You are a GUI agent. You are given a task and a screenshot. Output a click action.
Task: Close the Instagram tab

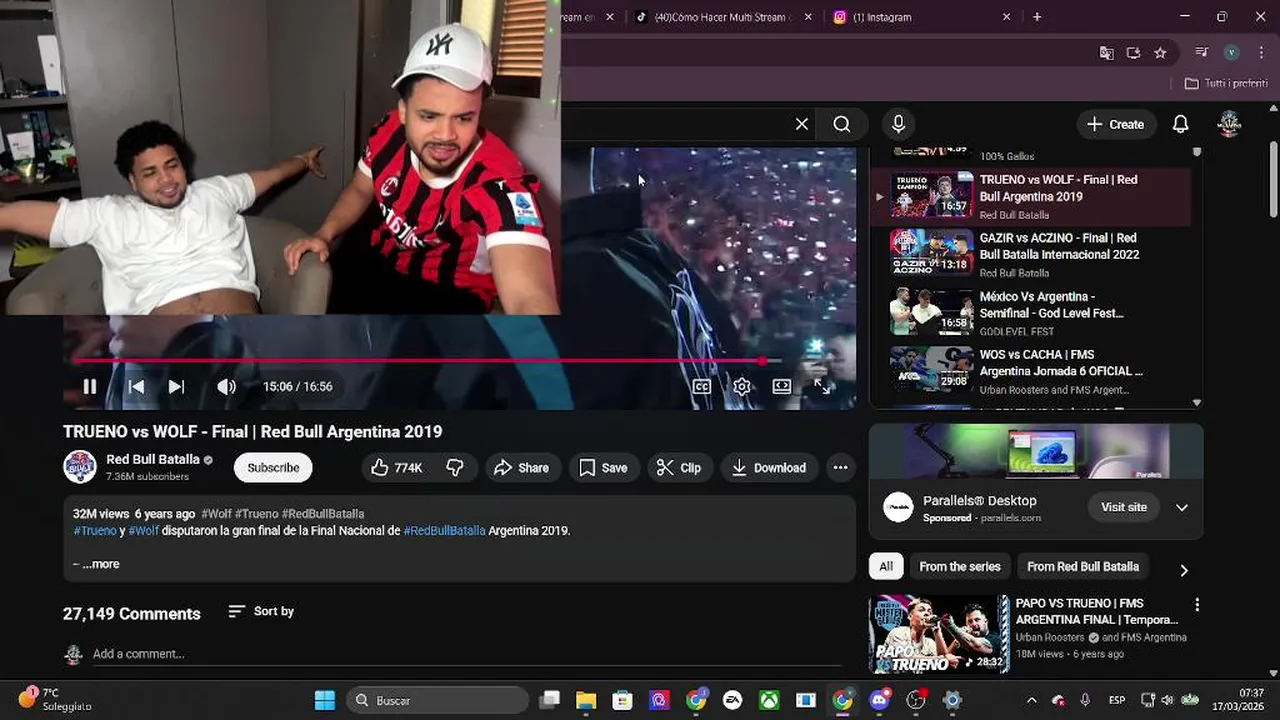(x=1006, y=17)
